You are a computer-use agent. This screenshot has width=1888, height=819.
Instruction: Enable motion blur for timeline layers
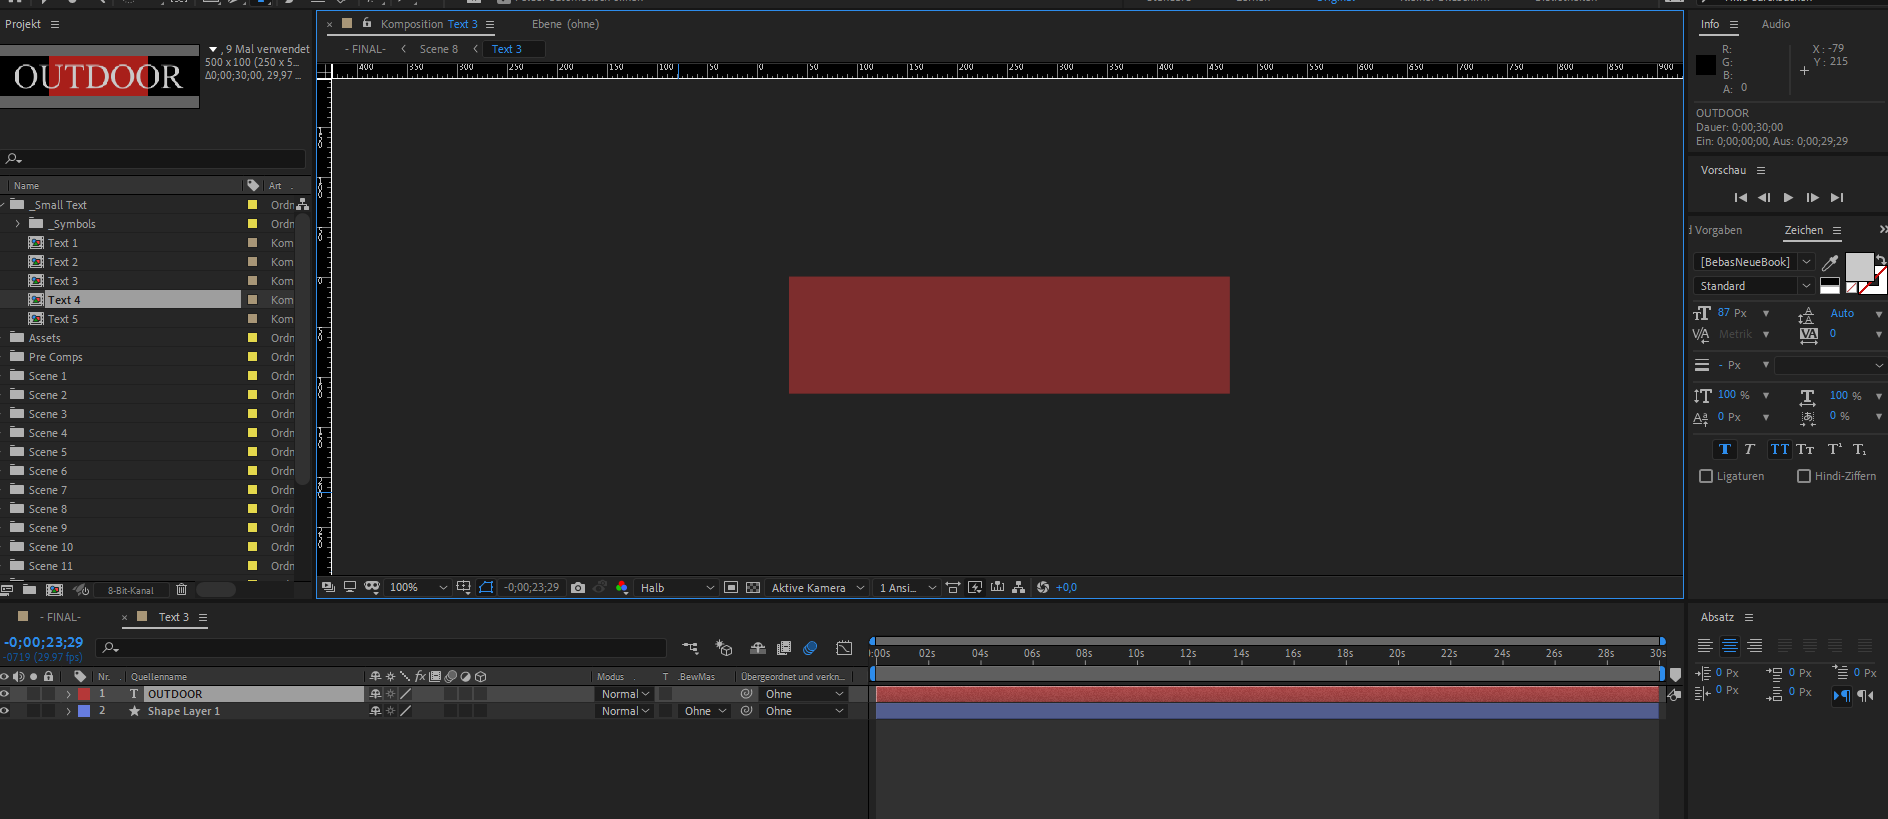coord(810,649)
